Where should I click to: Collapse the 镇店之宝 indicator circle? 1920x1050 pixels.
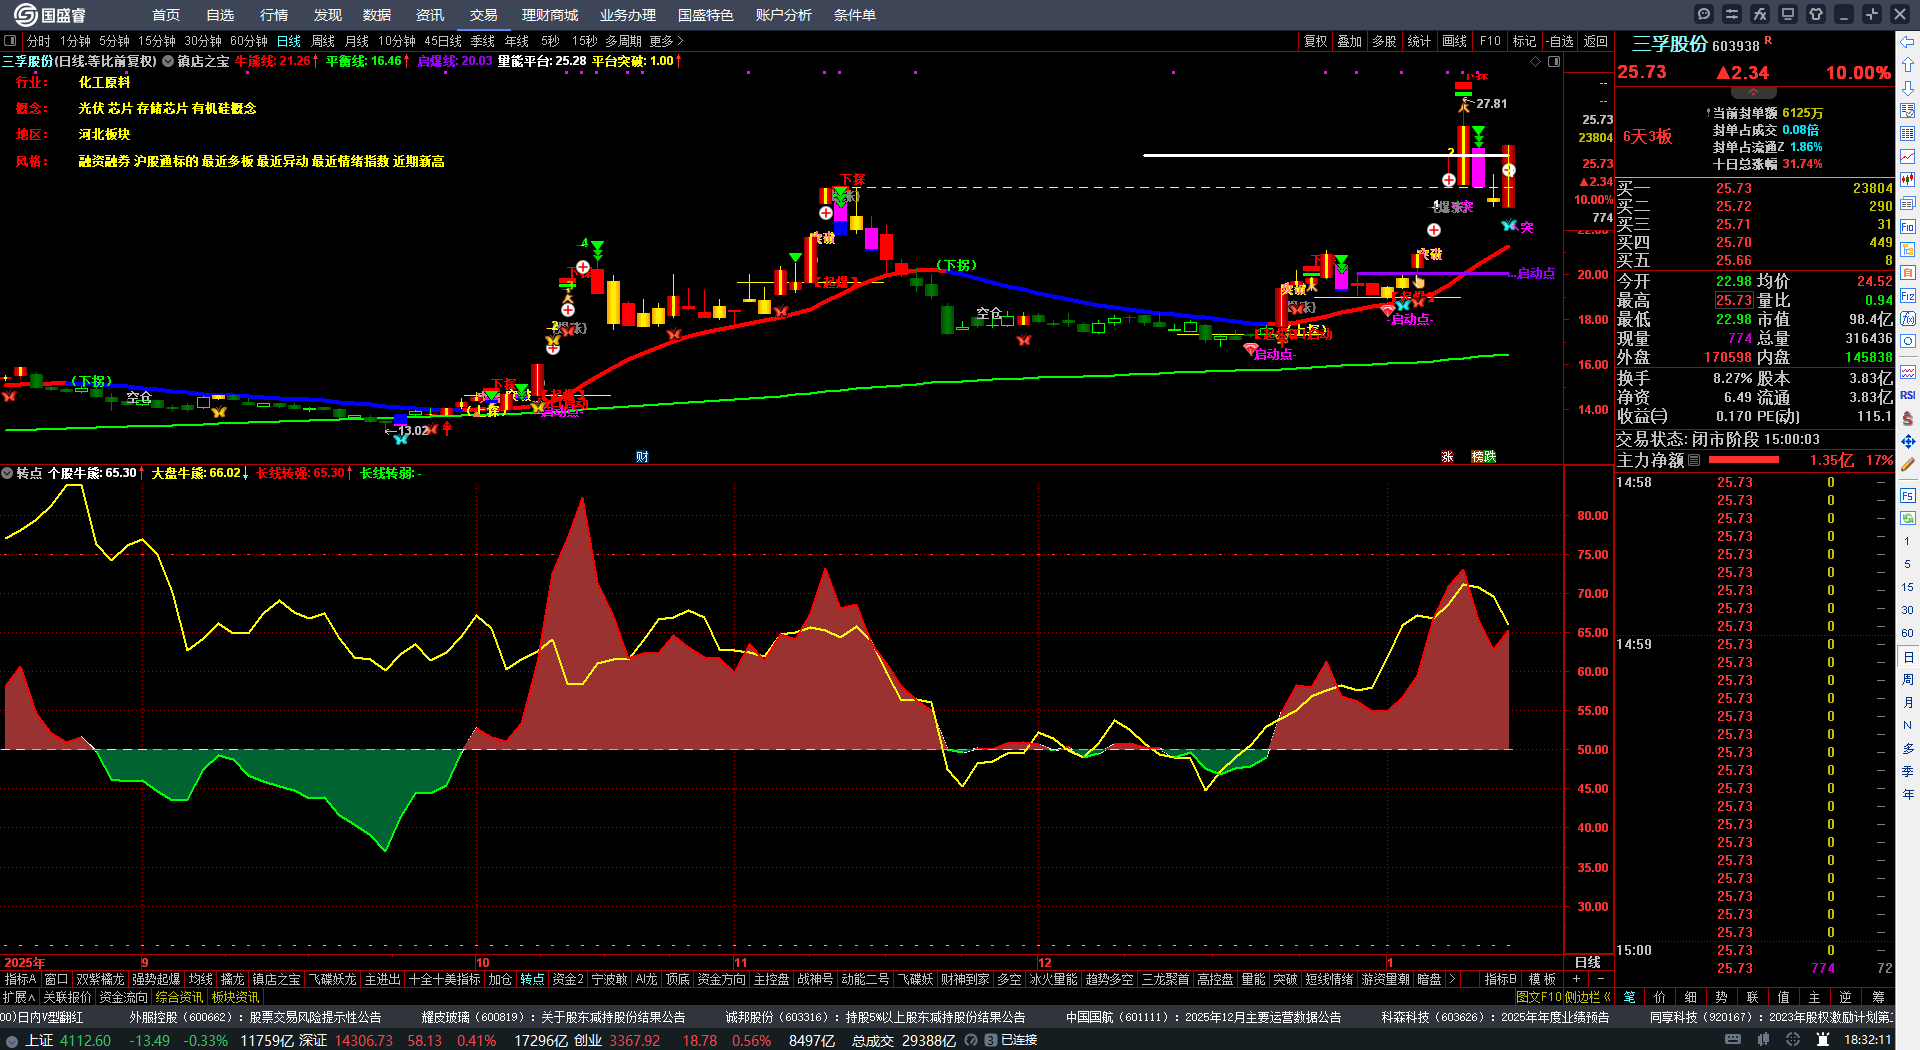(x=168, y=61)
